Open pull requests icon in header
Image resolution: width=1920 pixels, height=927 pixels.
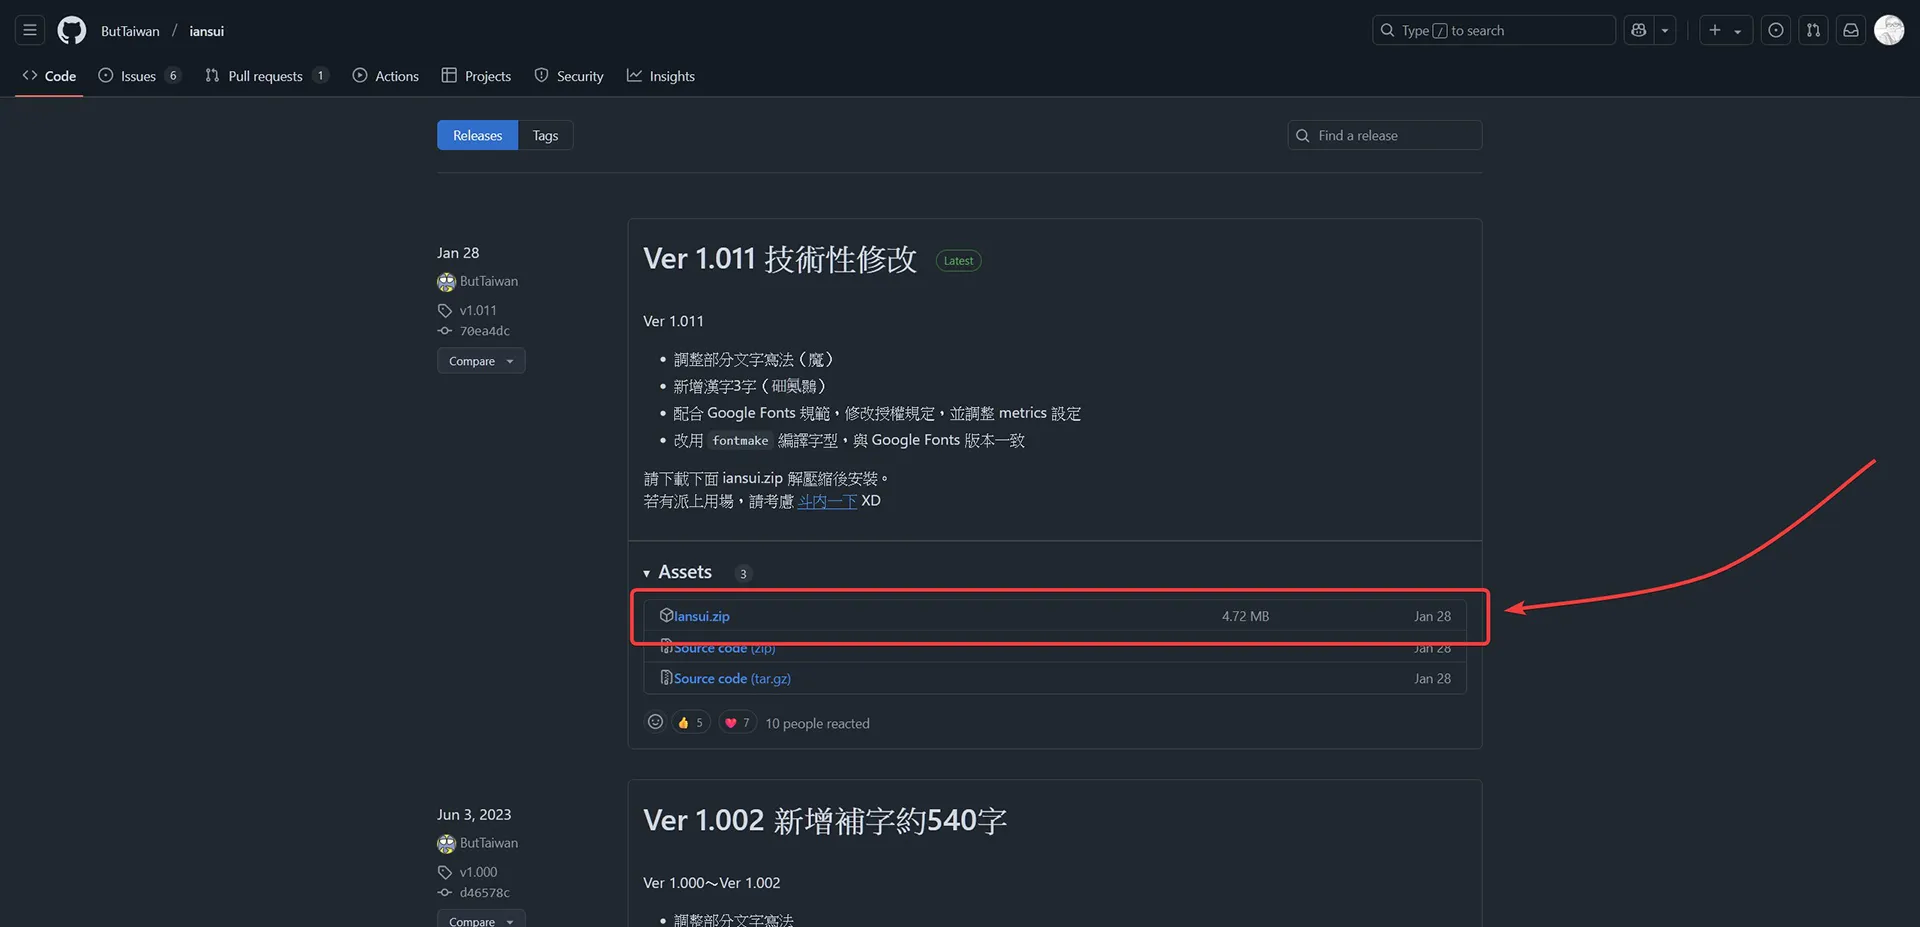[x=1813, y=30]
